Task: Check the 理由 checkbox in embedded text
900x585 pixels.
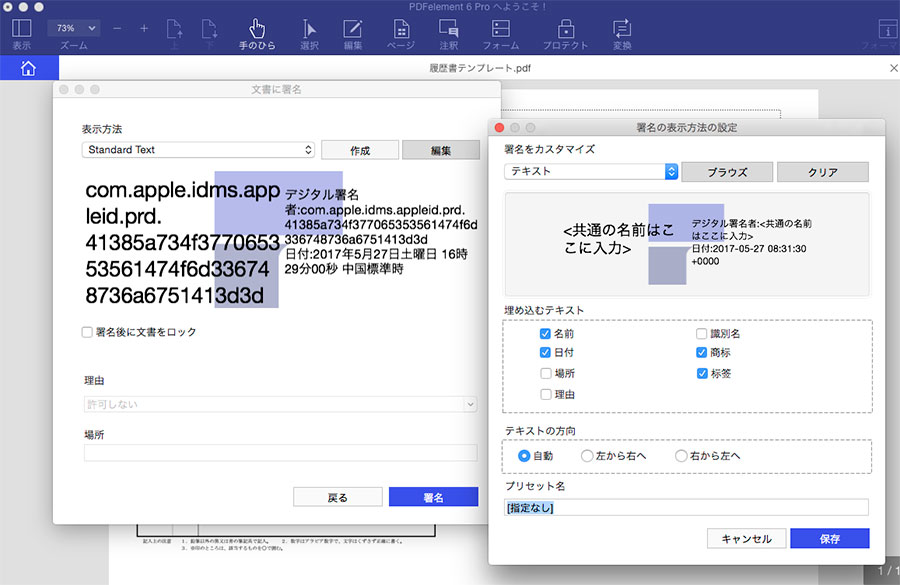Action: pos(545,394)
